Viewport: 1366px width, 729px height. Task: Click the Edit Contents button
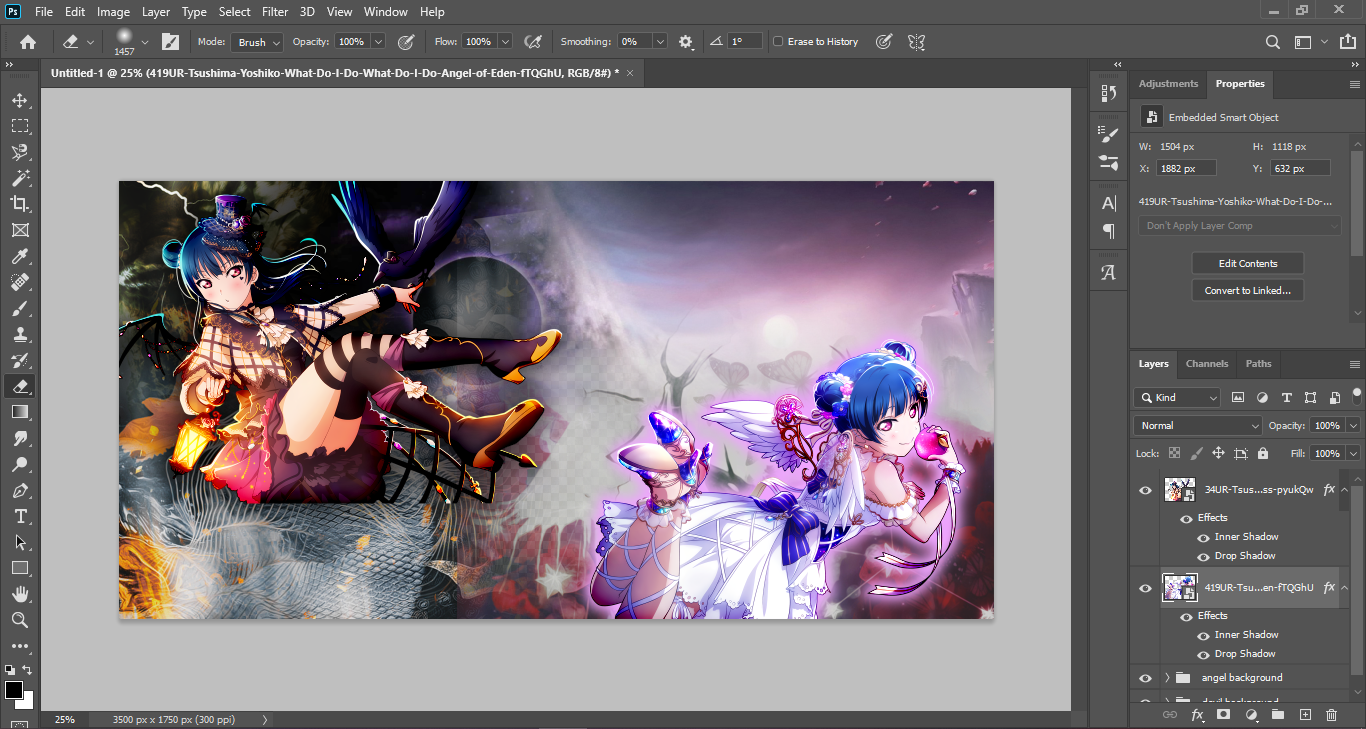[1248, 264]
